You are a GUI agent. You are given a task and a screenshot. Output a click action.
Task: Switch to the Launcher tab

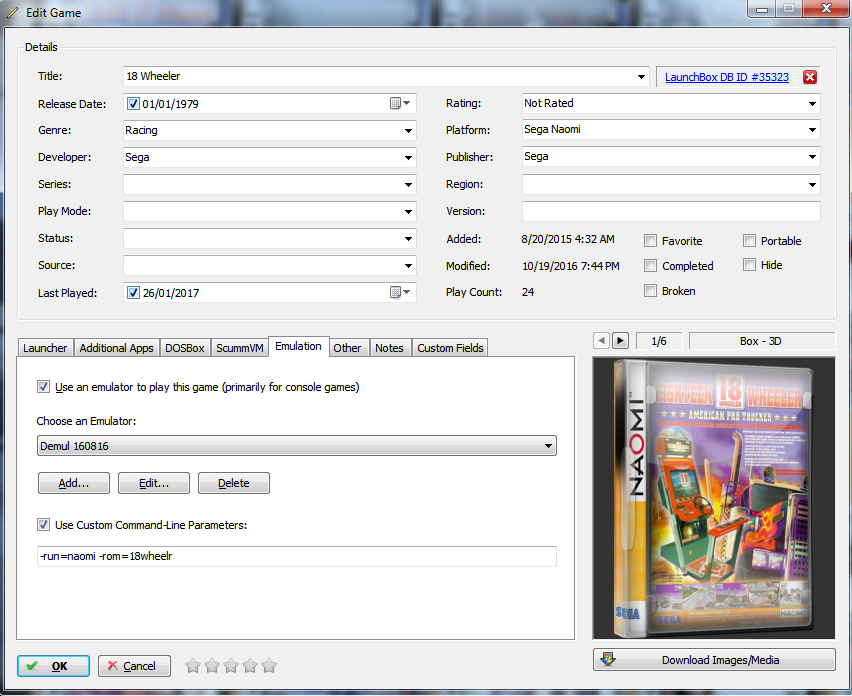[45, 348]
